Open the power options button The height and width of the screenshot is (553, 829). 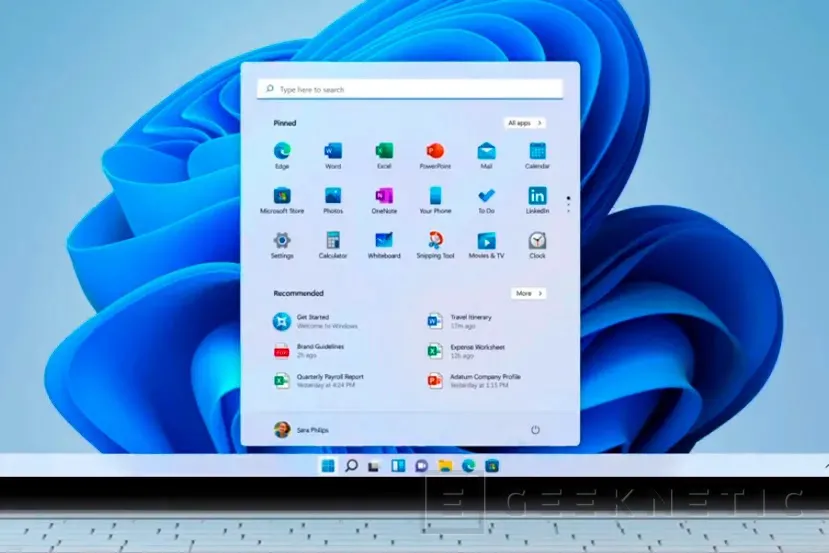click(535, 430)
